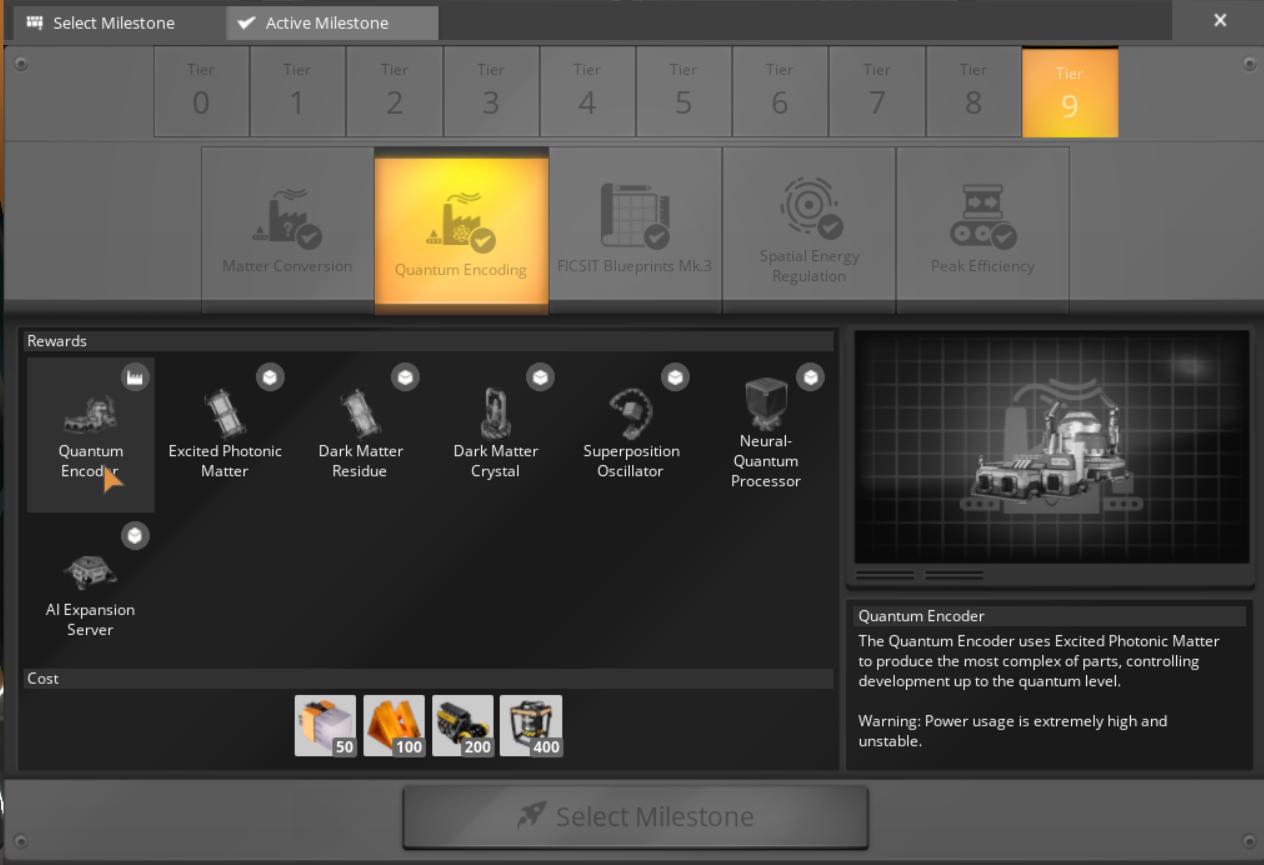Select Tier 9 in the tier bar
The height and width of the screenshot is (865, 1264).
[1070, 91]
